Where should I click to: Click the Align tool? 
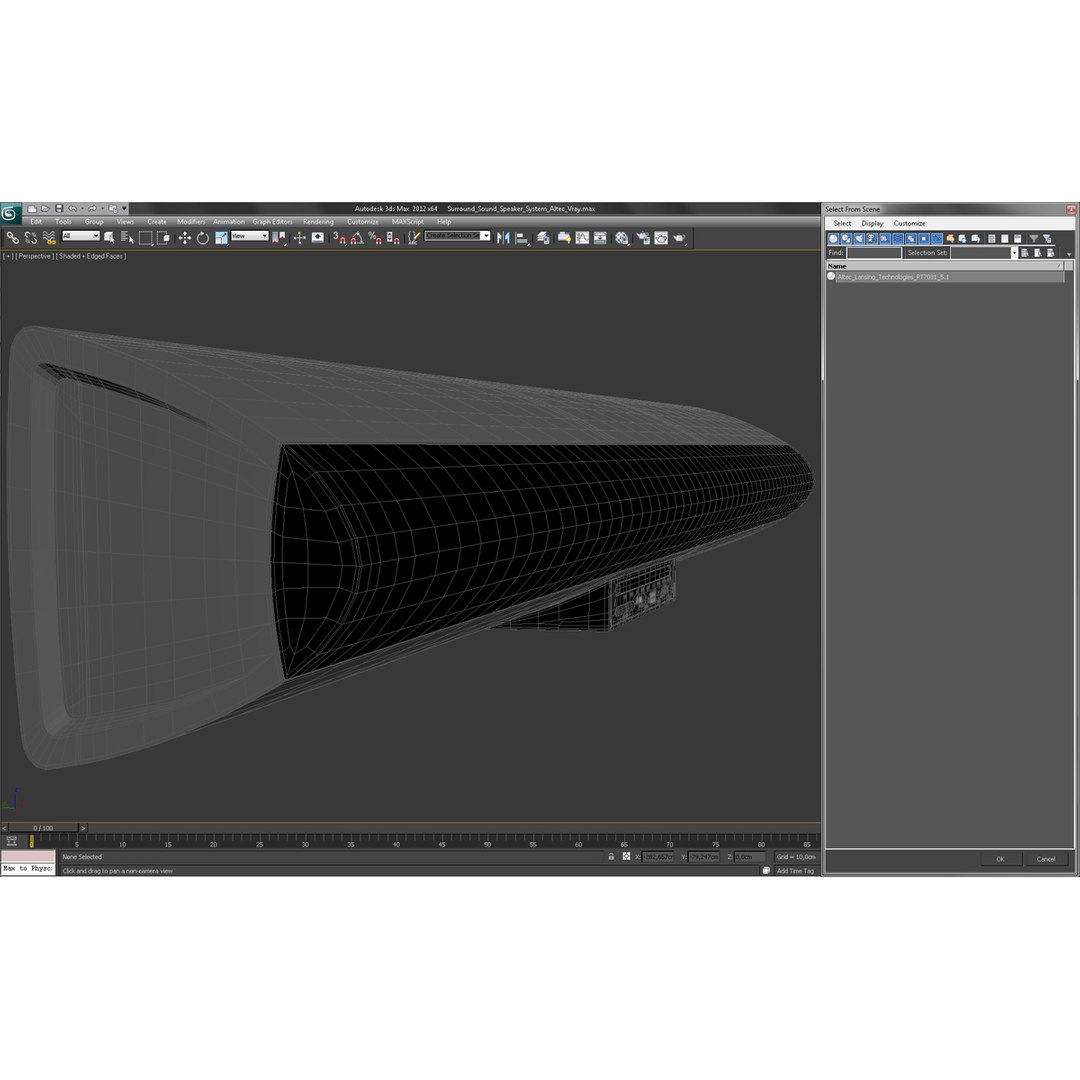(522, 238)
